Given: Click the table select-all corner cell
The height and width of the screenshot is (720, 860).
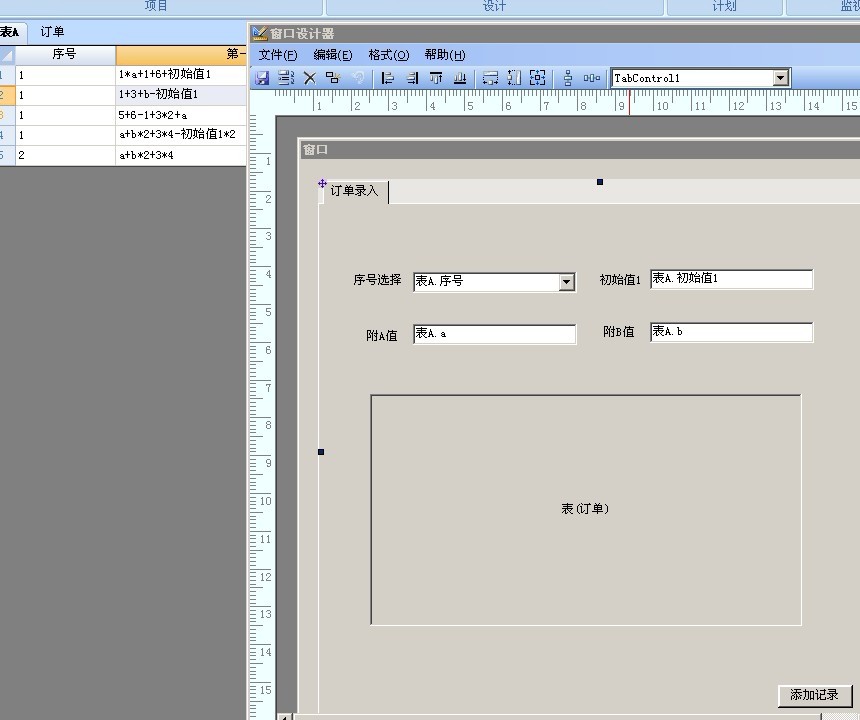Looking at the screenshot, I should tap(7, 54).
